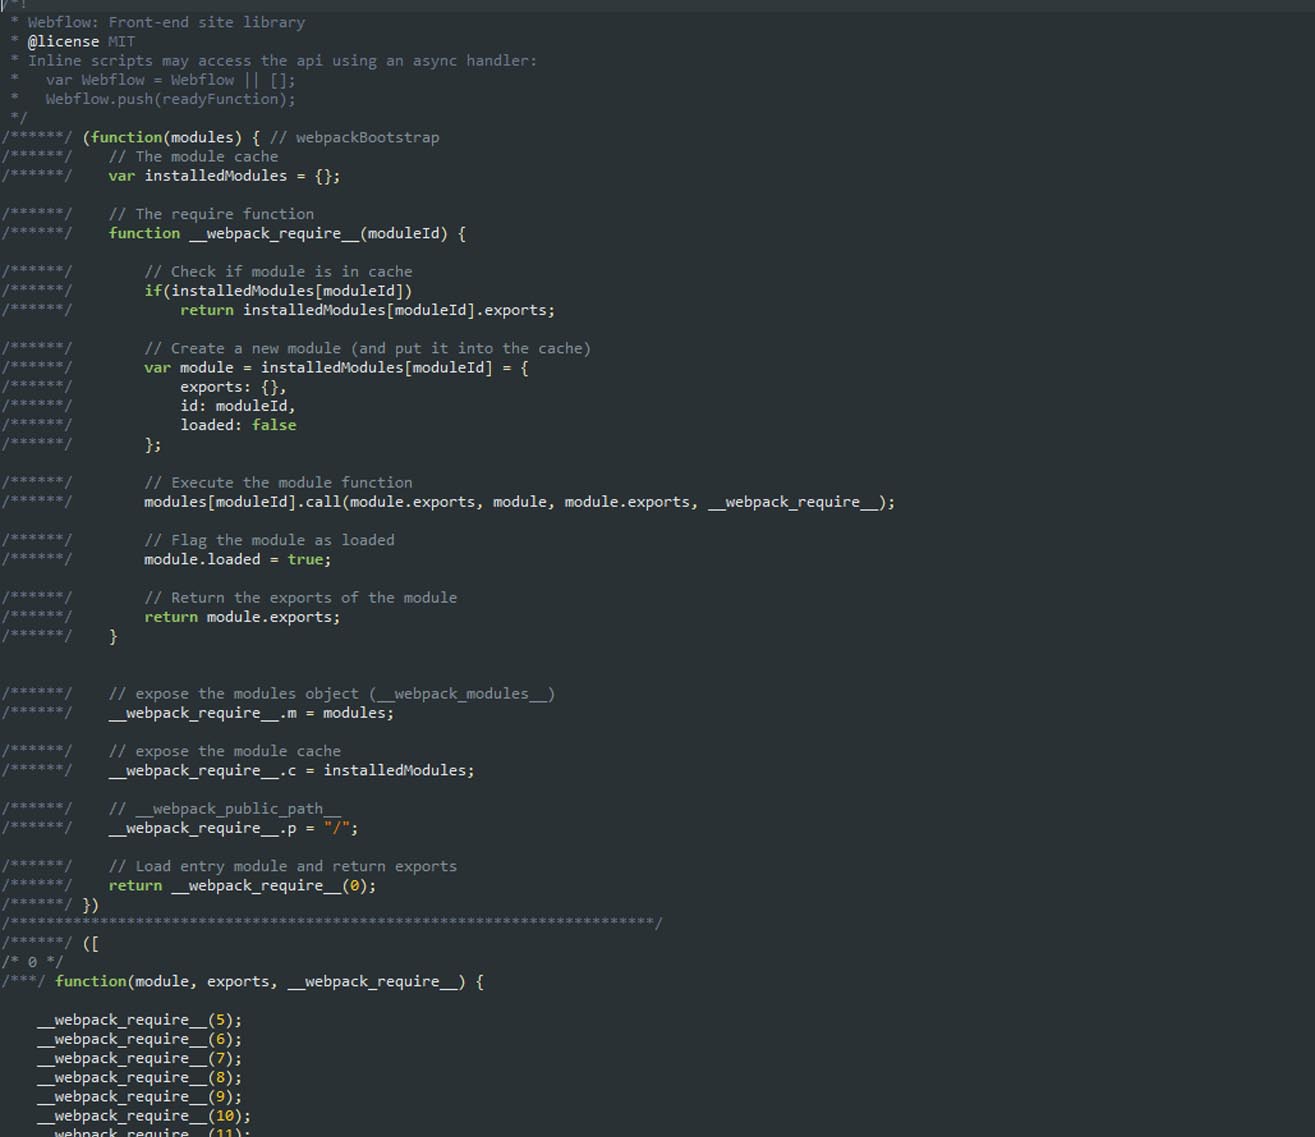Place cursor on Webflow.push(readyFunction) comment line
1315x1137 pixels.
[x=170, y=99]
